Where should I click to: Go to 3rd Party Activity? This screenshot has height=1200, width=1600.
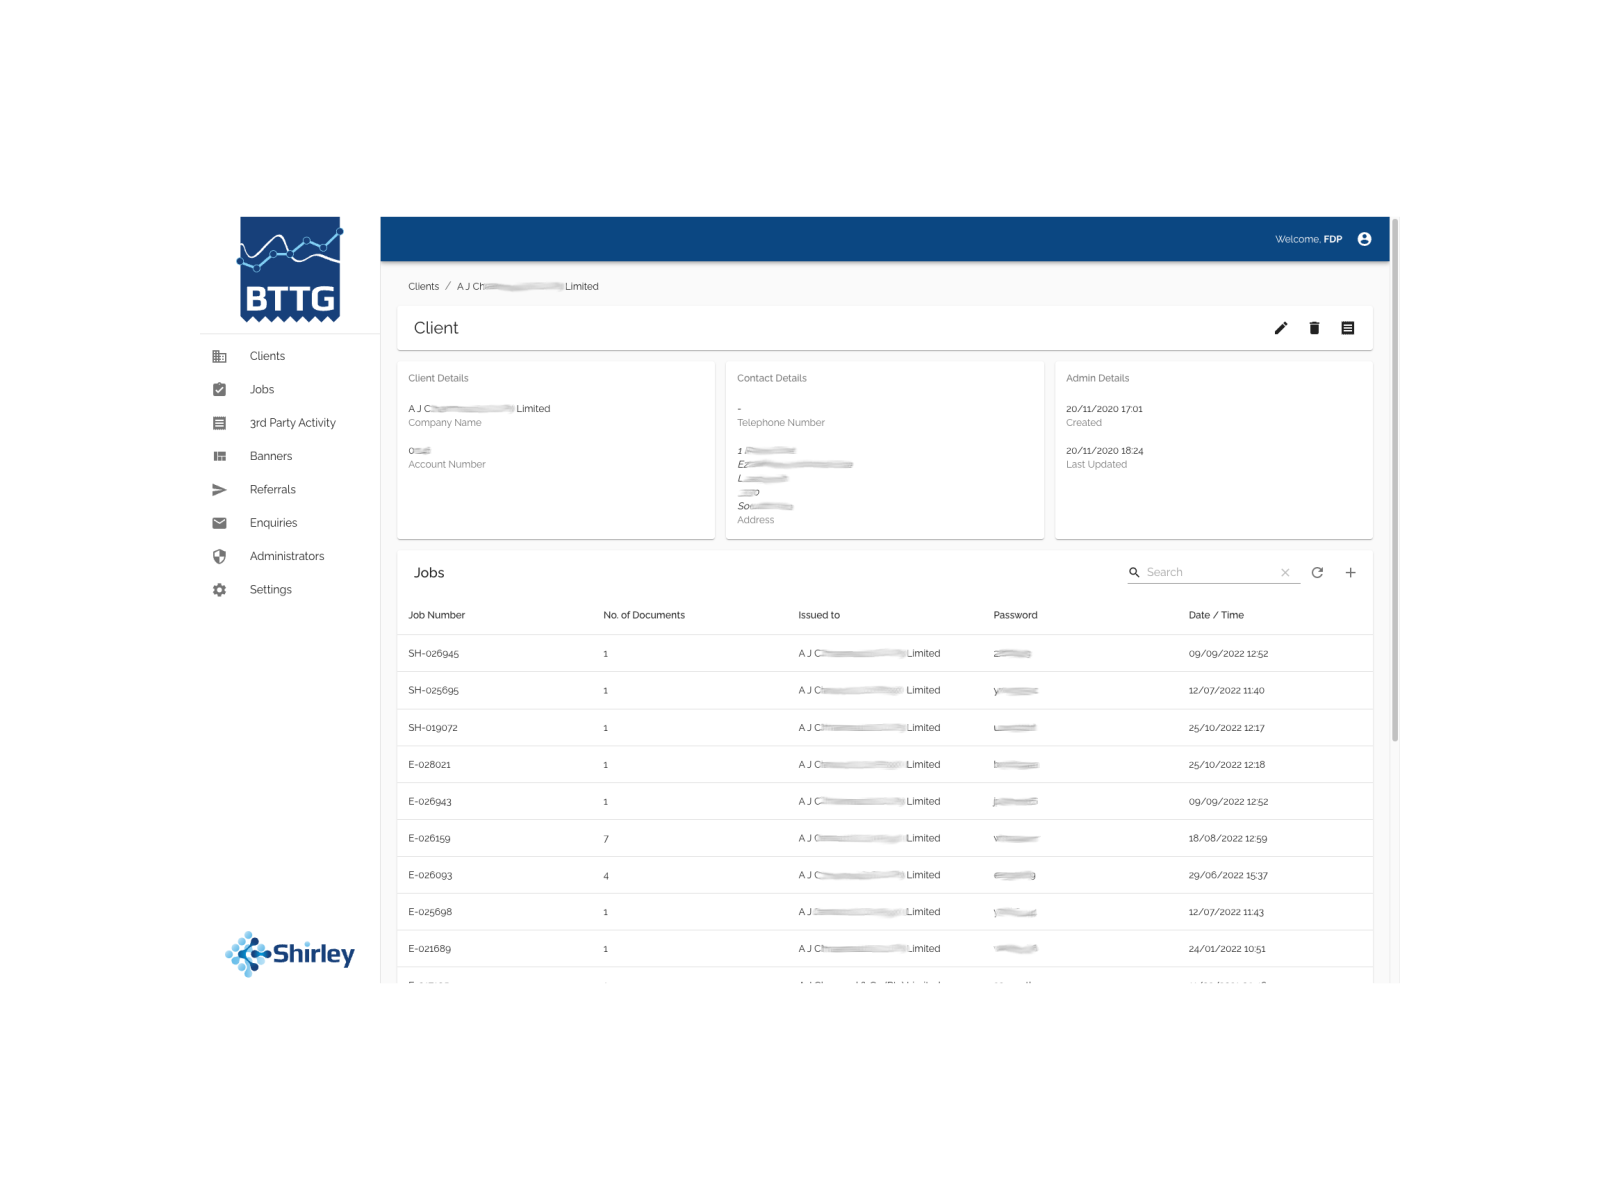pos(292,423)
